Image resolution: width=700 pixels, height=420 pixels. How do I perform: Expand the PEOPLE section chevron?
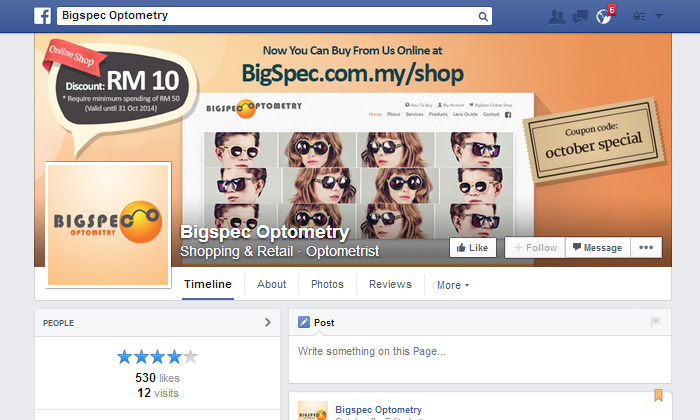pyautogui.click(x=268, y=322)
